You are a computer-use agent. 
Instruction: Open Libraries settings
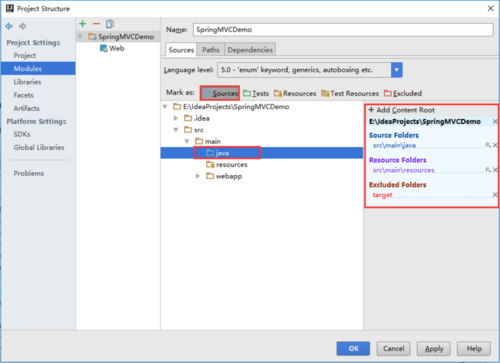click(x=27, y=82)
